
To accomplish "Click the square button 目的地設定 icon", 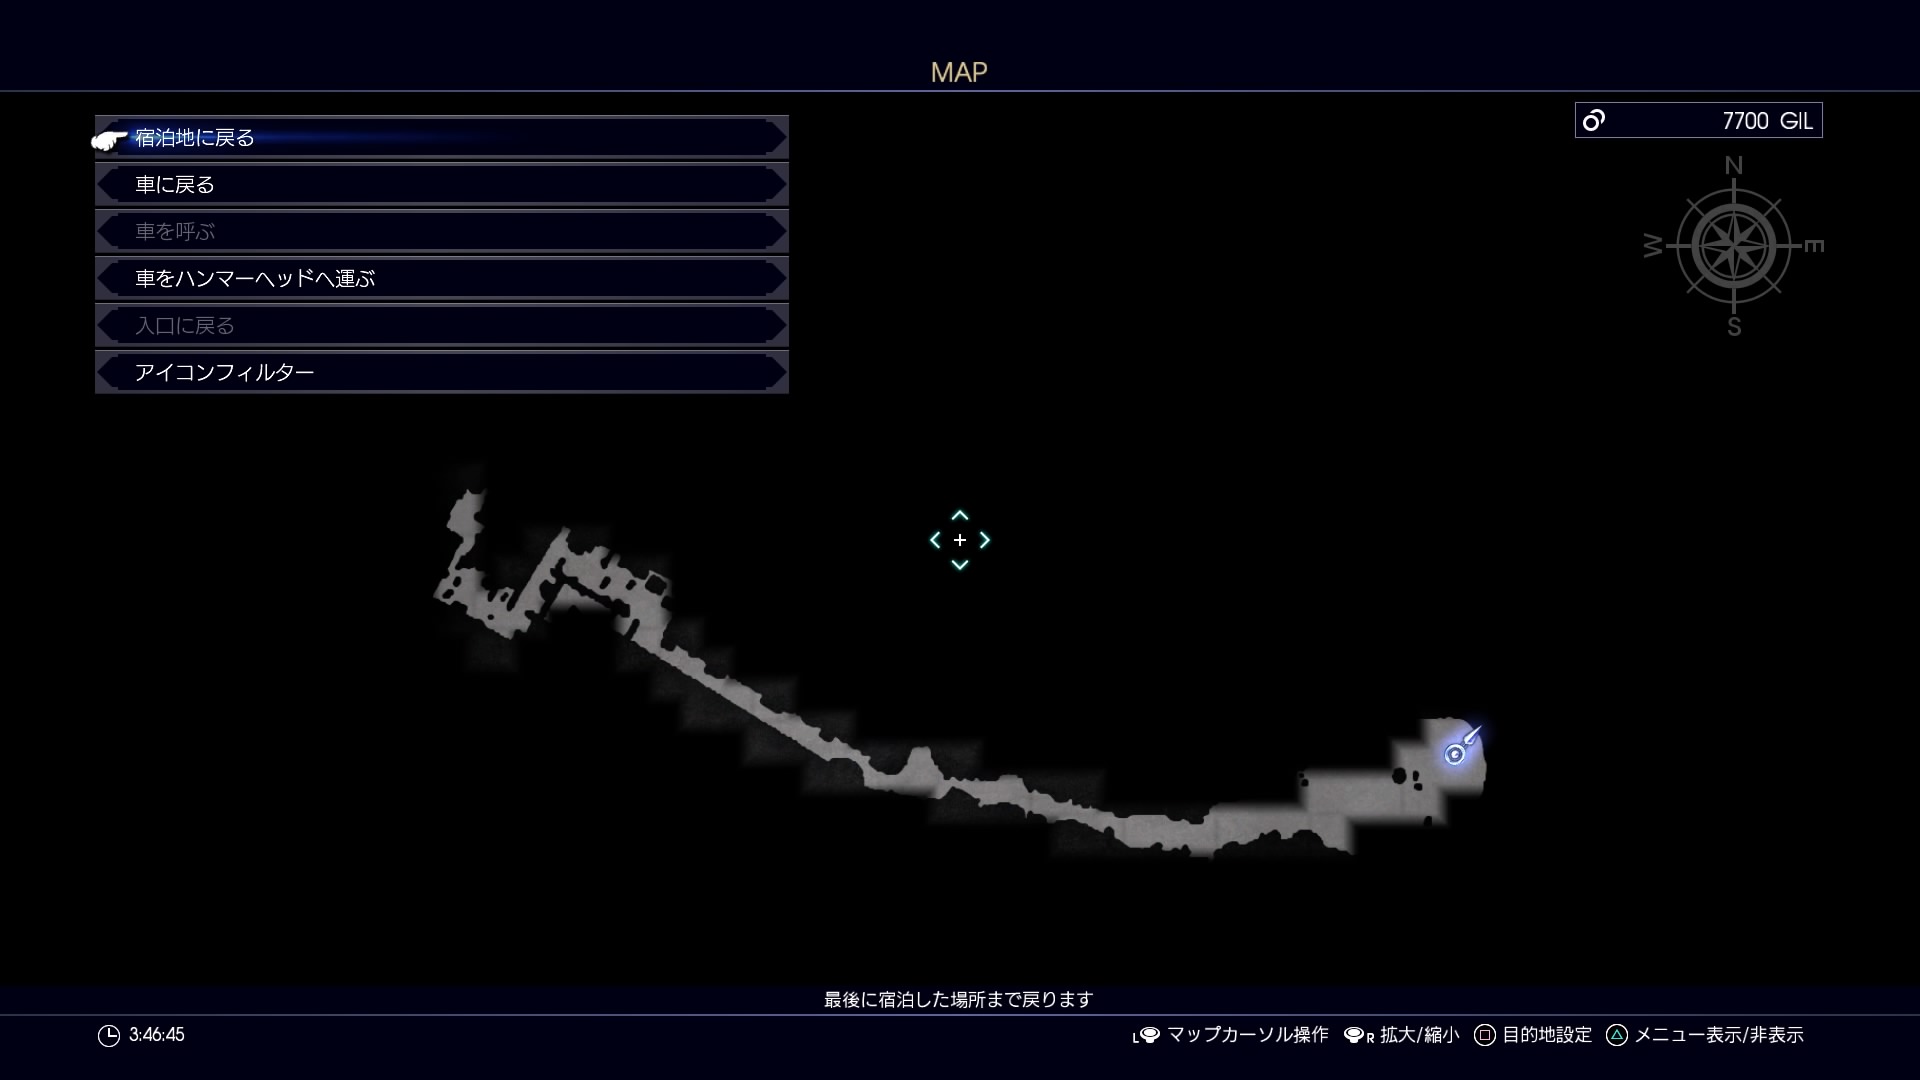I will click(x=1485, y=1036).
